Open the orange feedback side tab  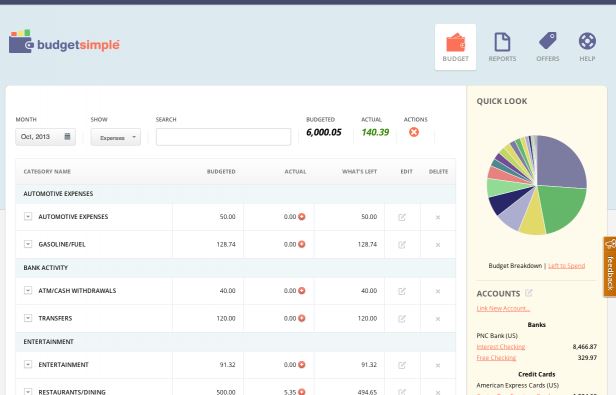point(610,267)
